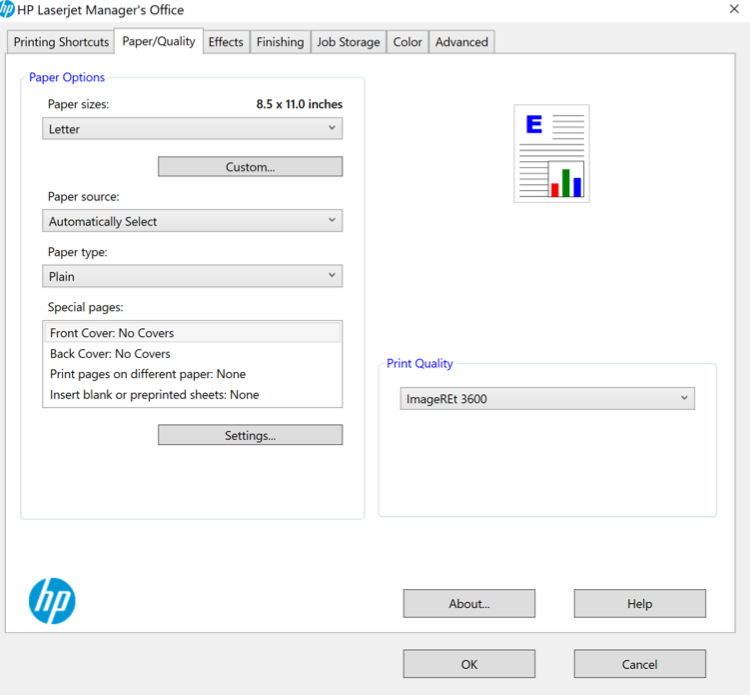Select Back Cover: No Covers entry
This screenshot has height=695, width=750.
(x=110, y=354)
